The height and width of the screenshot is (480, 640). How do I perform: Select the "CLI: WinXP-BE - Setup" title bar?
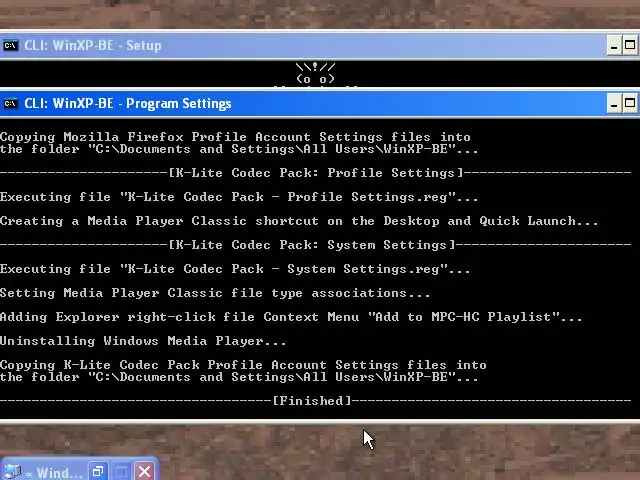click(x=320, y=45)
